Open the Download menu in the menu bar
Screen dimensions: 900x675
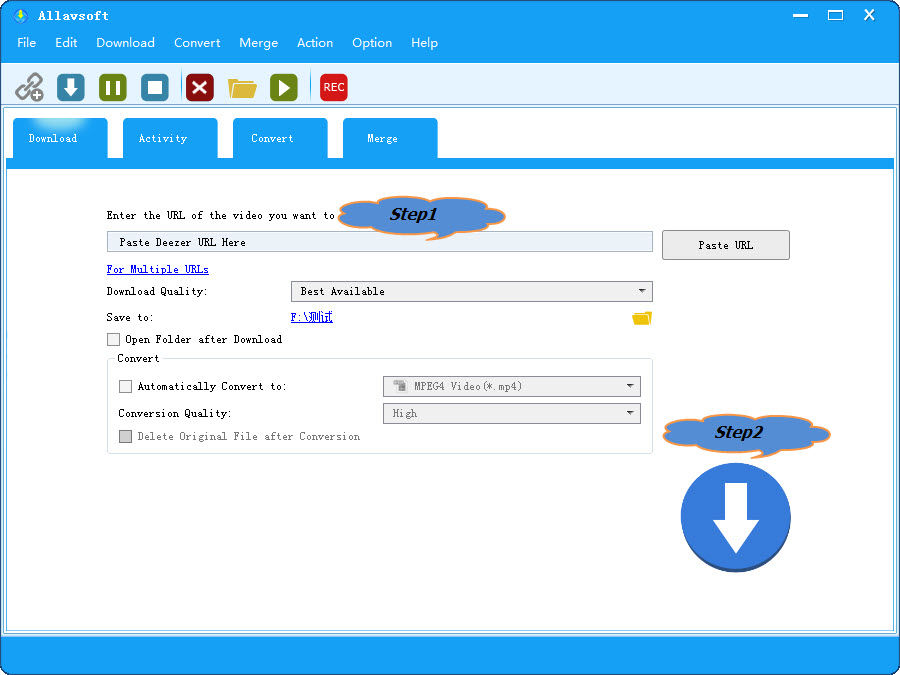pos(125,42)
